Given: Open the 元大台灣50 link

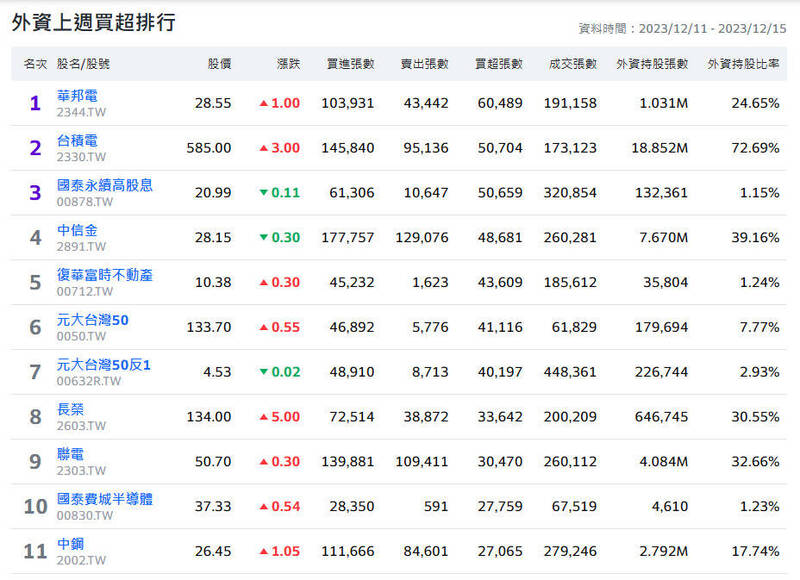Looking at the screenshot, I should [92, 320].
